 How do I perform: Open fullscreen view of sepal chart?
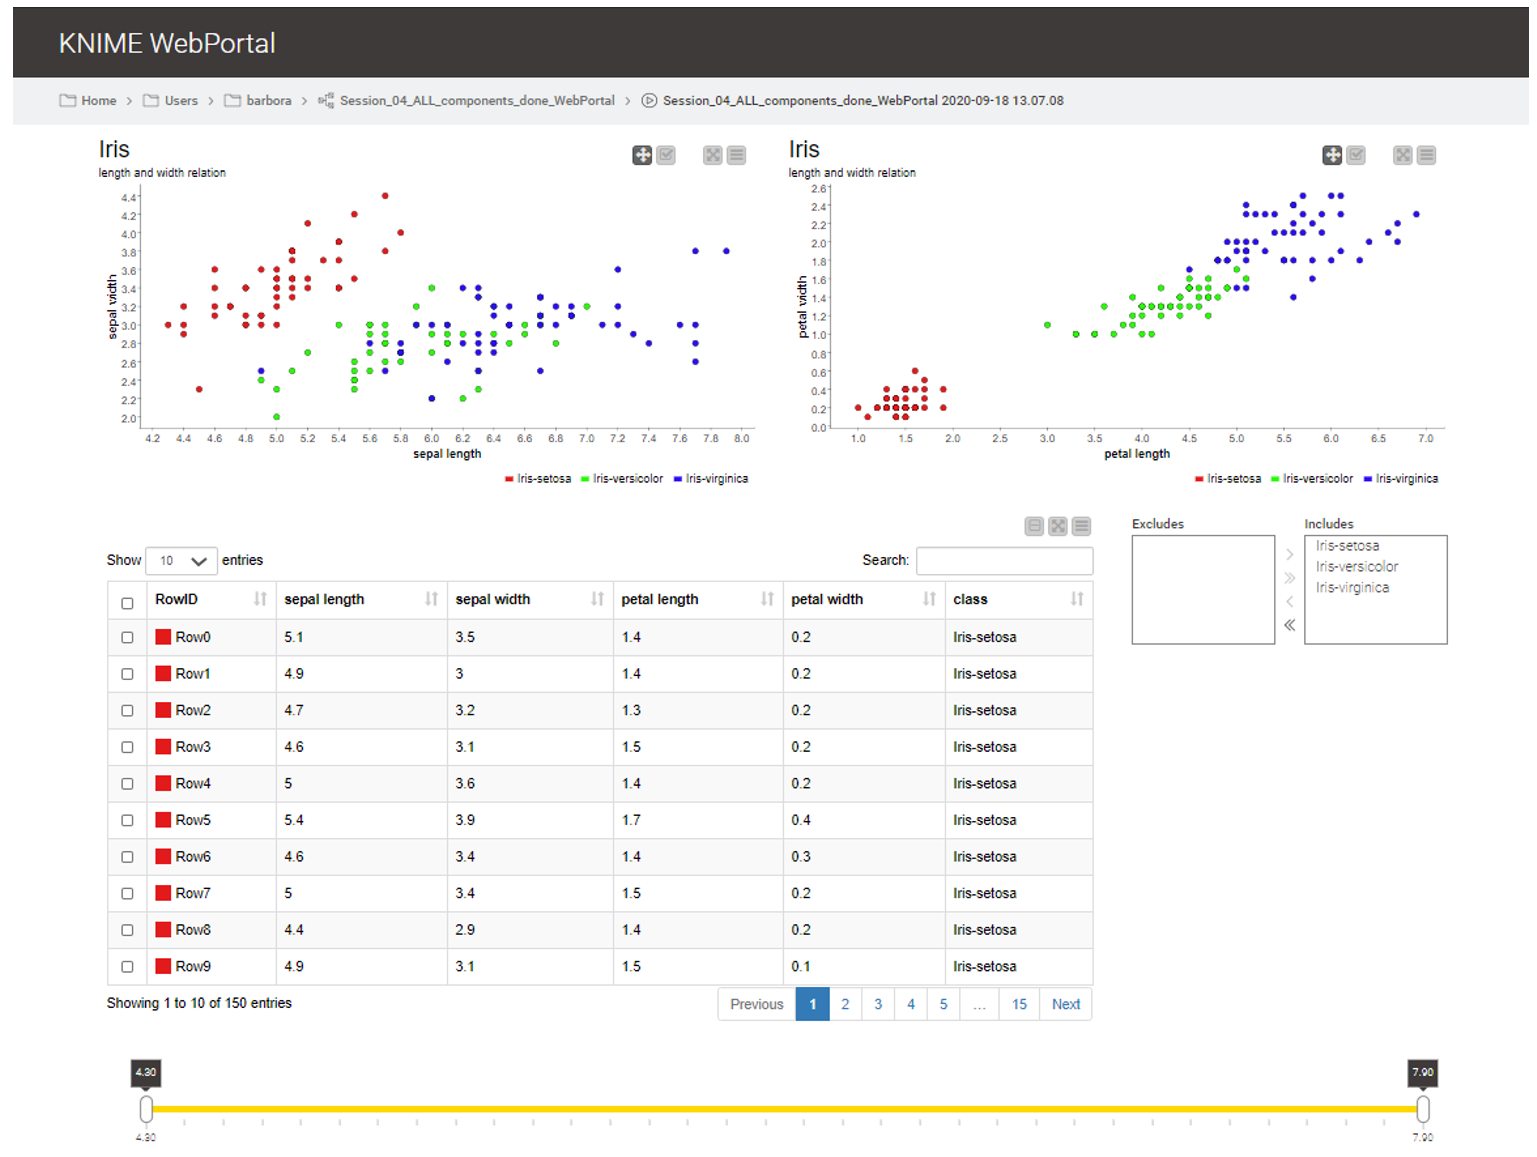pos(713,155)
